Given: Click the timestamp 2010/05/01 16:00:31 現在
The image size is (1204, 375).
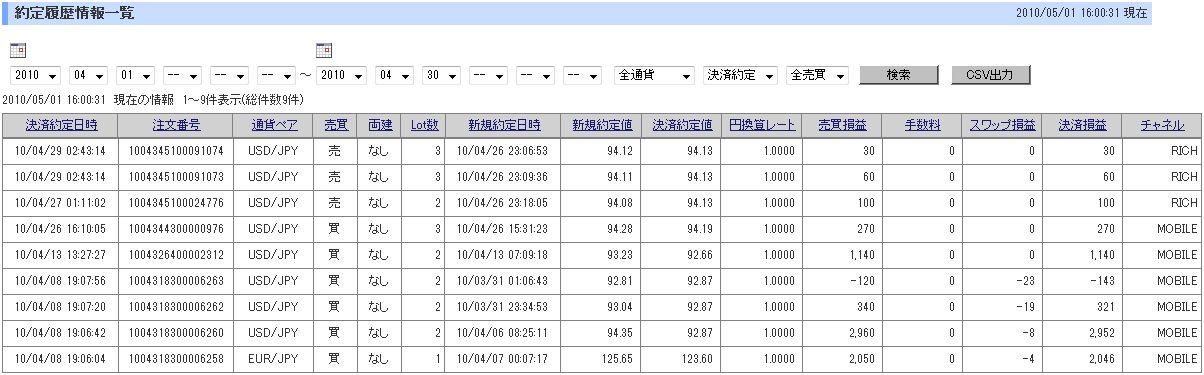Looking at the screenshot, I should tap(1081, 13).
